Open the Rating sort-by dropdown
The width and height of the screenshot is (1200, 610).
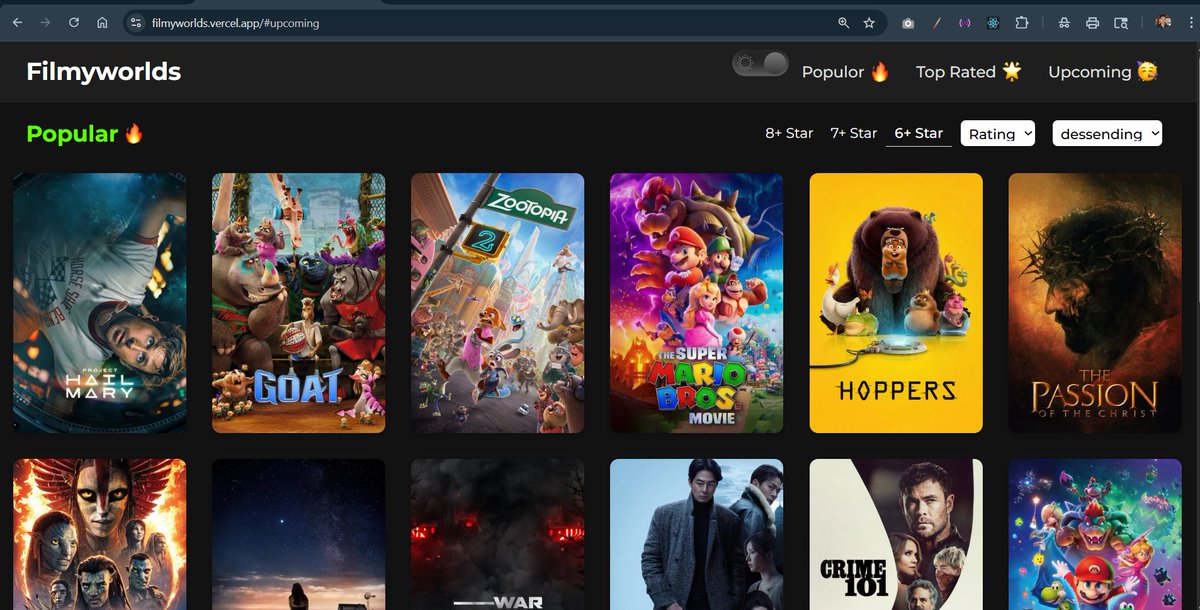tap(998, 133)
